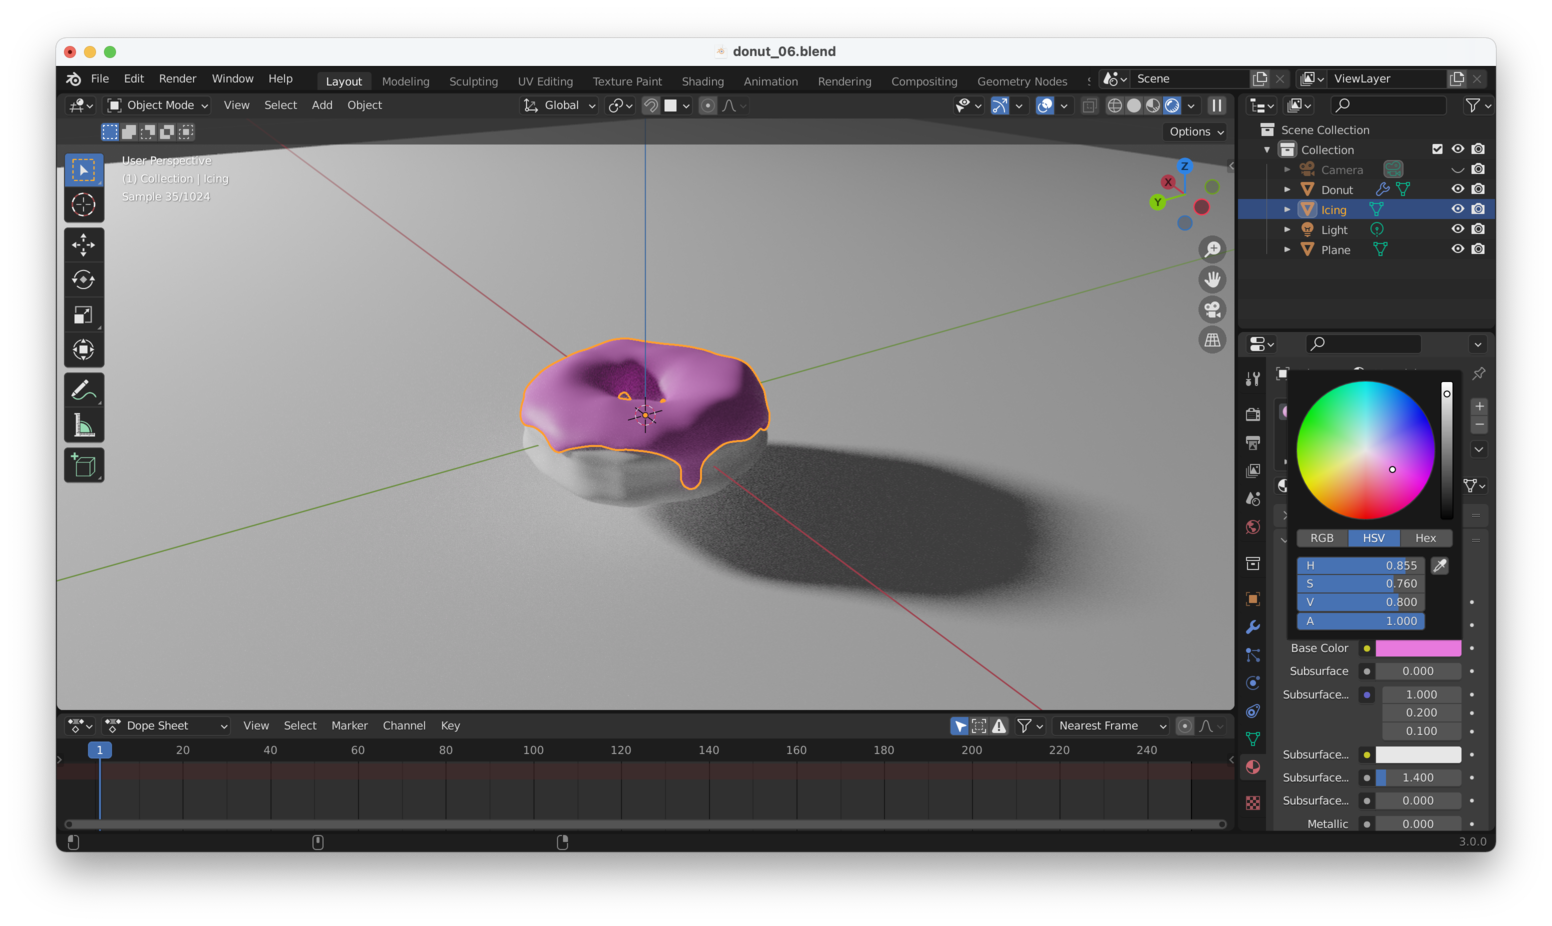Open the Material properties tab icon
This screenshot has width=1552, height=926.
coord(1253,767)
